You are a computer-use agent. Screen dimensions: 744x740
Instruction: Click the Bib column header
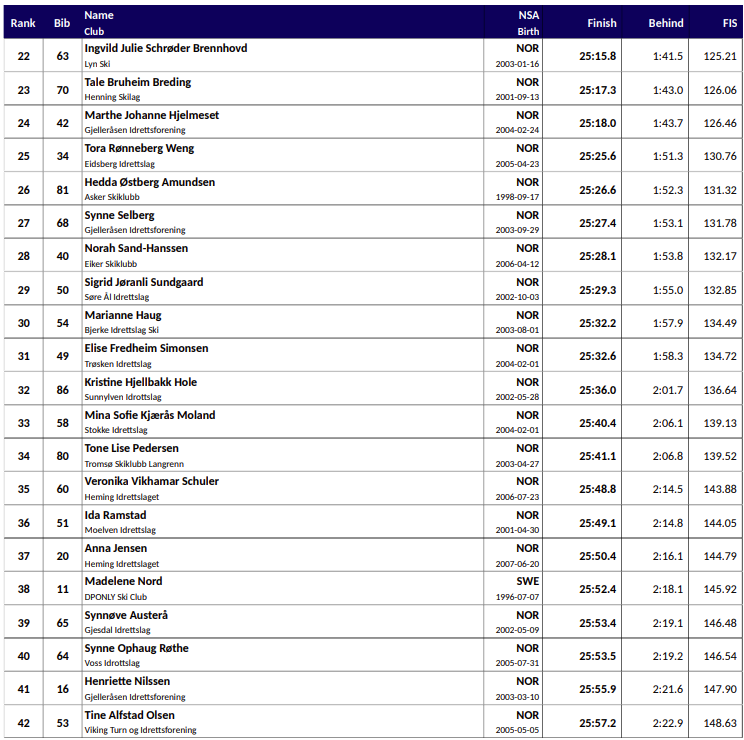tap(62, 23)
